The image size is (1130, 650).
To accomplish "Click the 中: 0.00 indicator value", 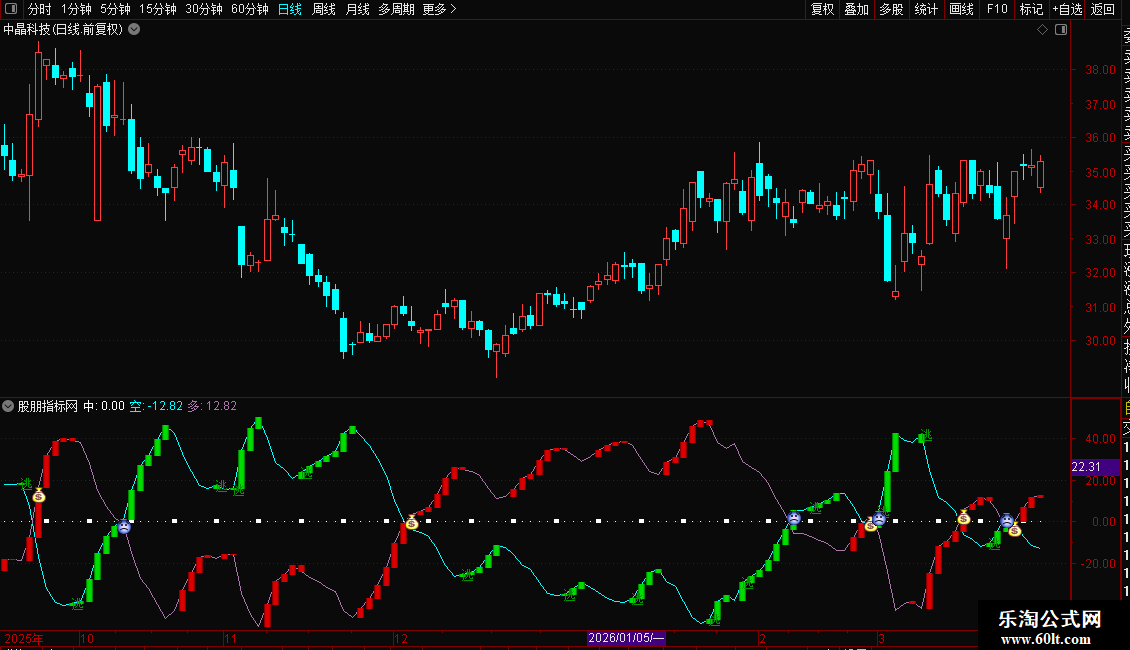I will pyautogui.click(x=104, y=406).
